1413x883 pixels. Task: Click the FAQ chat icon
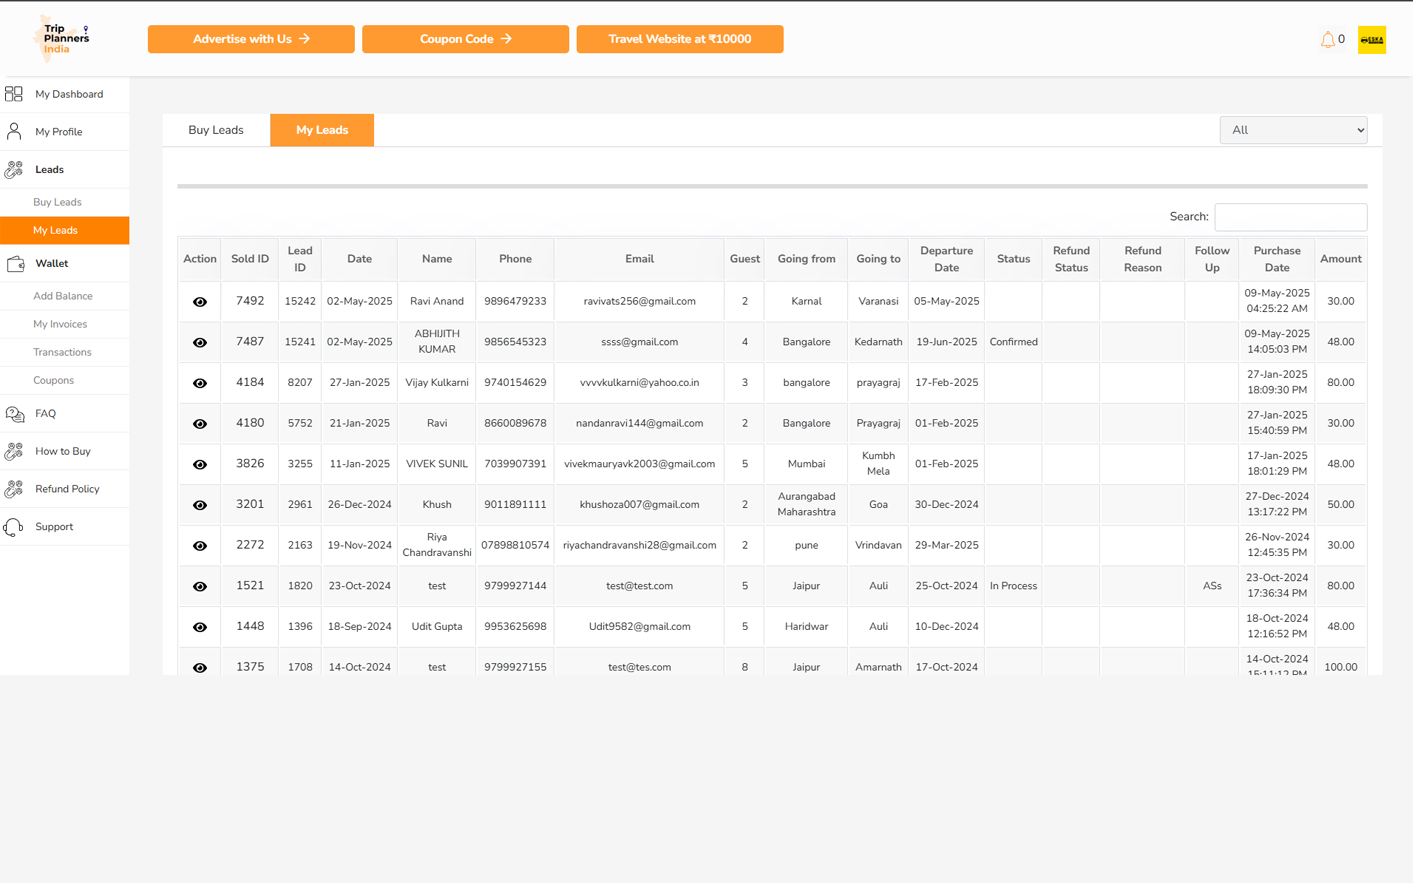point(14,414)
